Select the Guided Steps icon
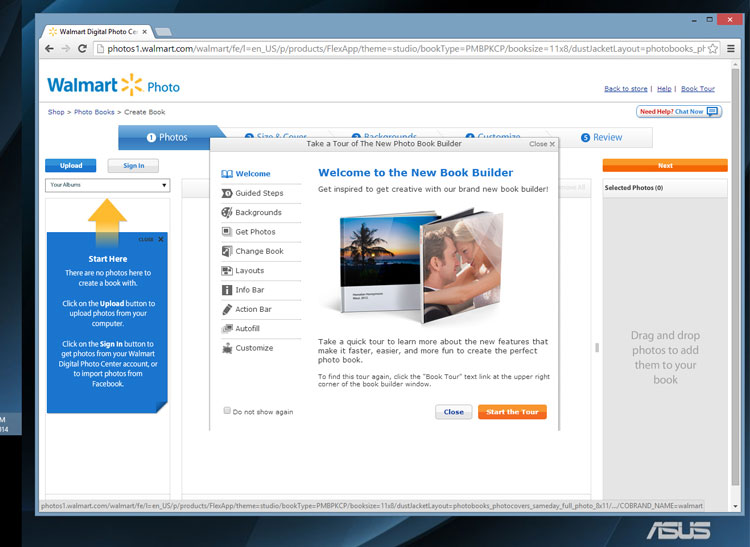 pyautogui.click(x=227, y=193)
